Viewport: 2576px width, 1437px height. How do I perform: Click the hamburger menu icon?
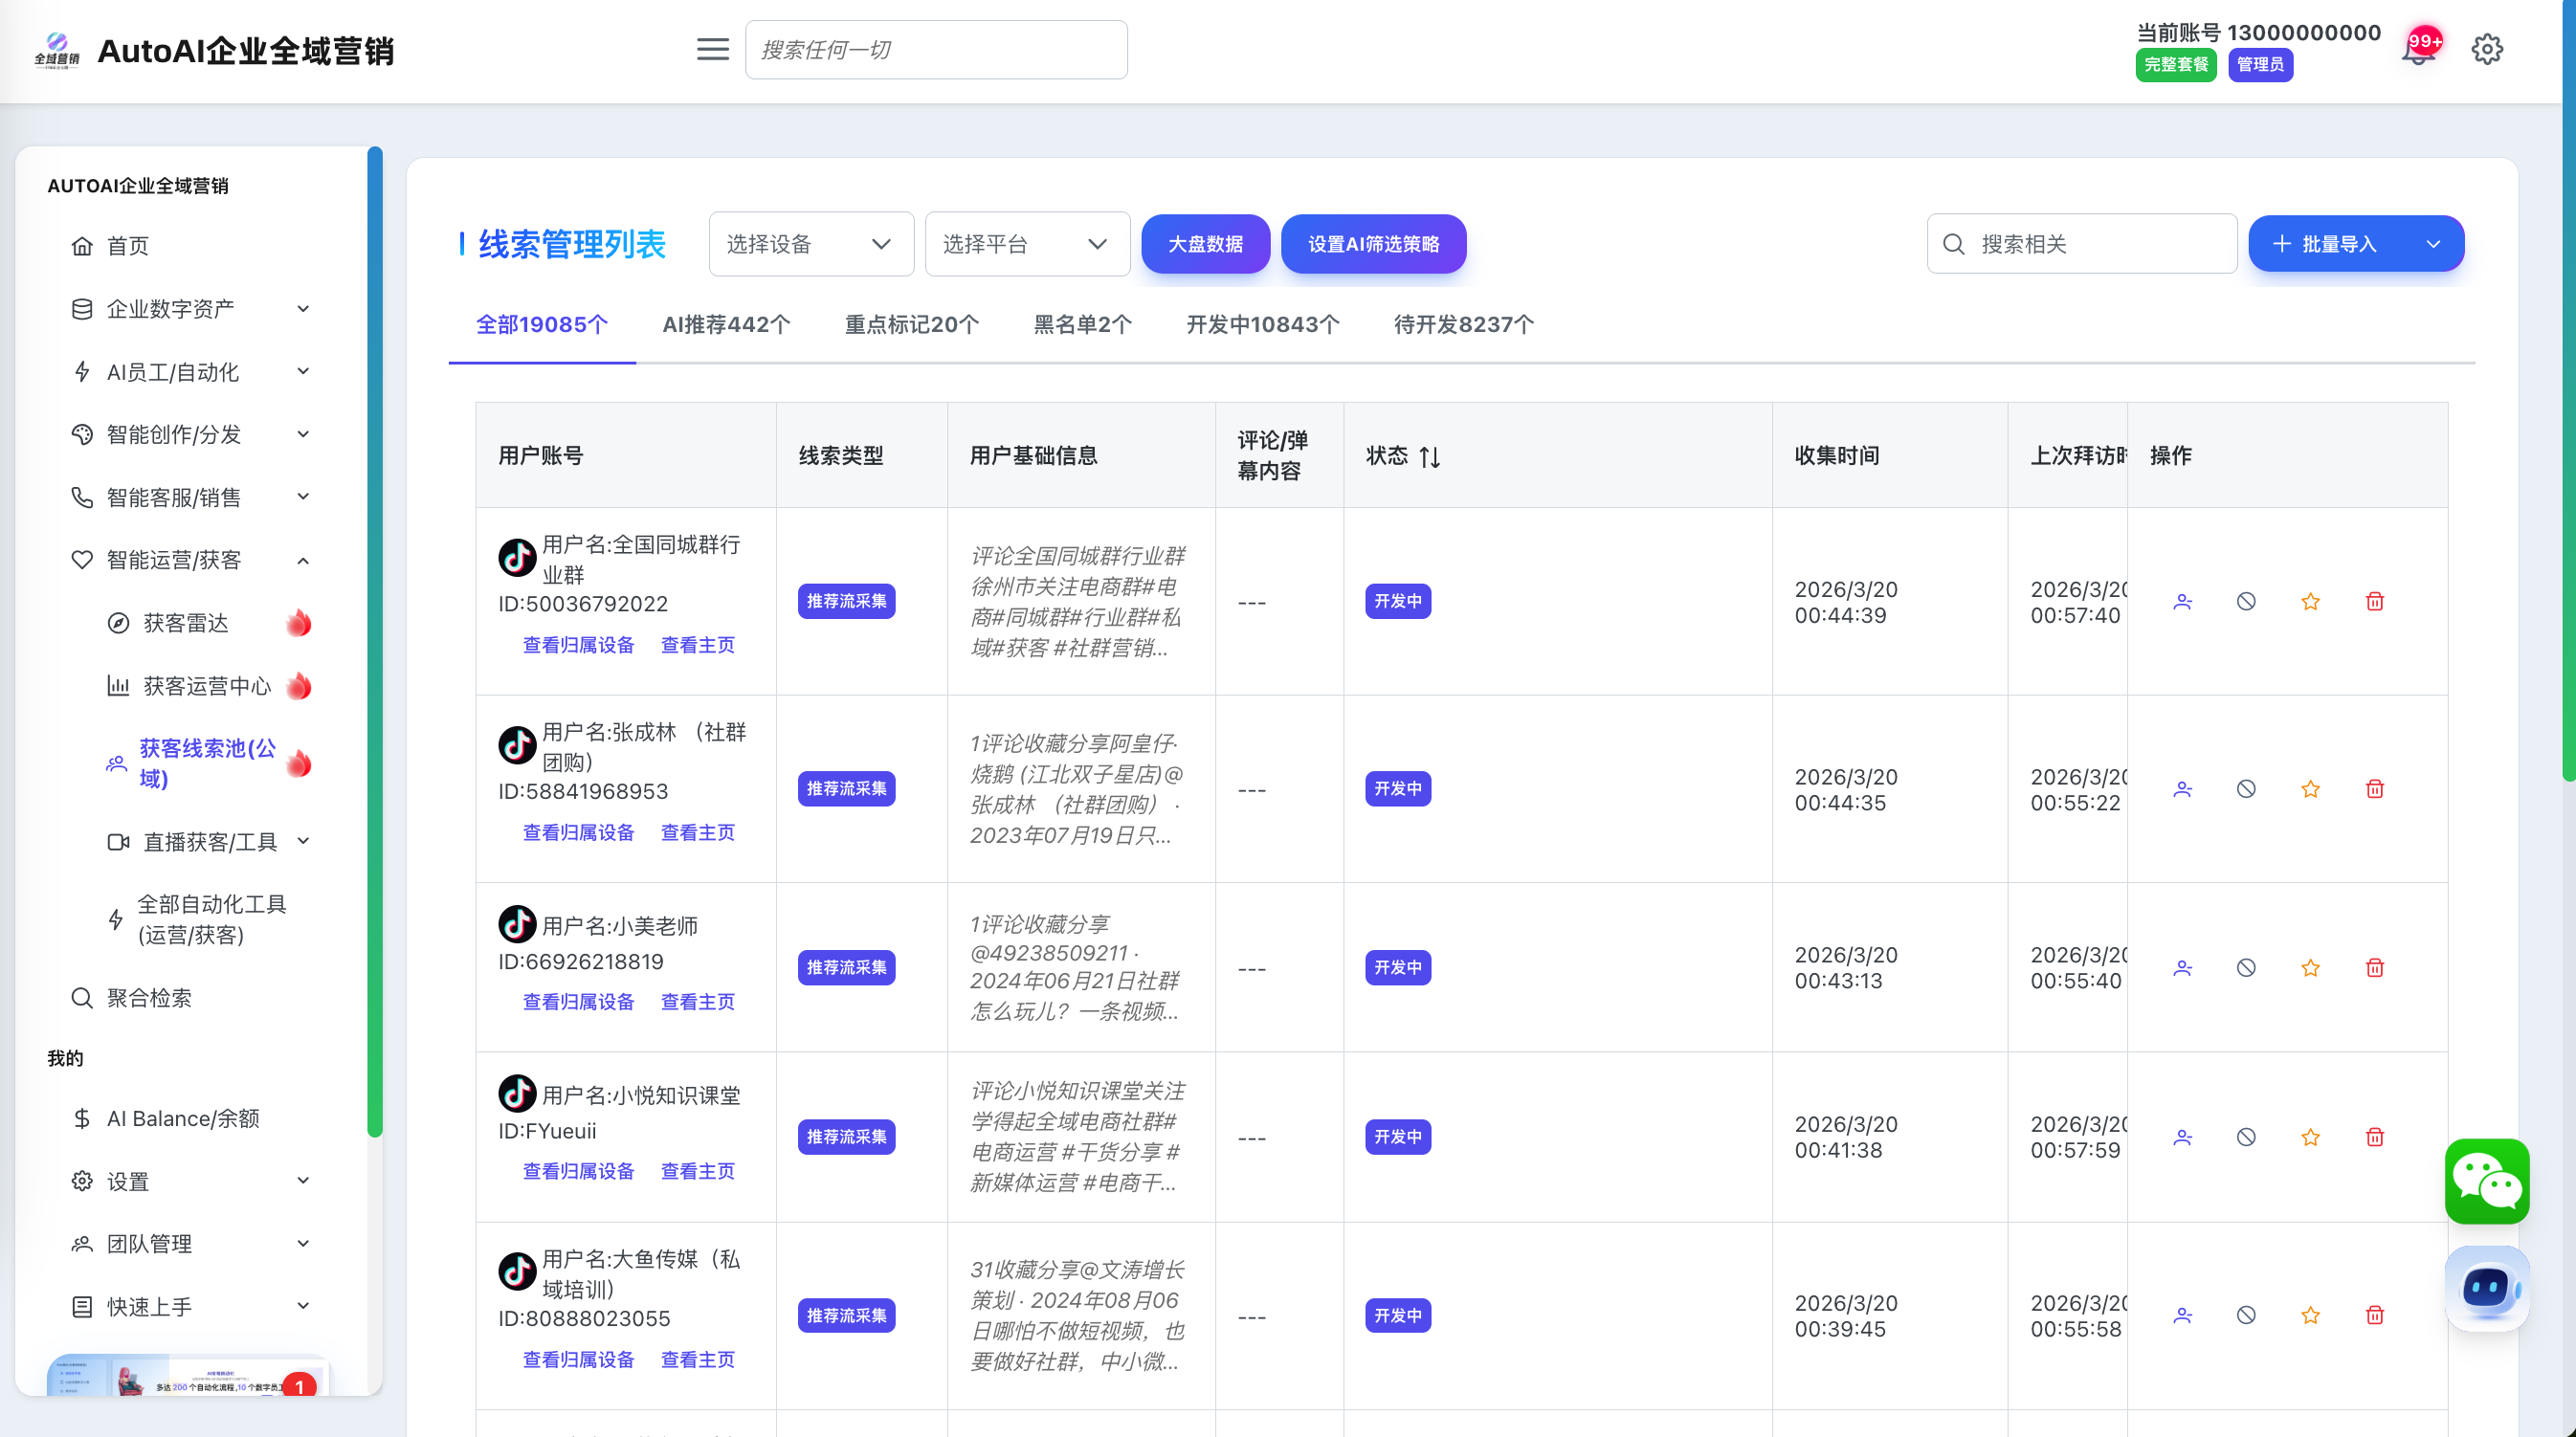(x=712, y=49)
